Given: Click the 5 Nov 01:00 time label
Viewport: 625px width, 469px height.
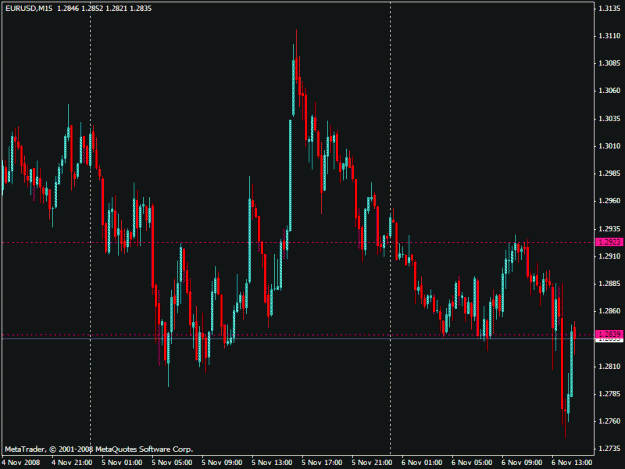Looking at the screenshot, I should tap(122, 463).
